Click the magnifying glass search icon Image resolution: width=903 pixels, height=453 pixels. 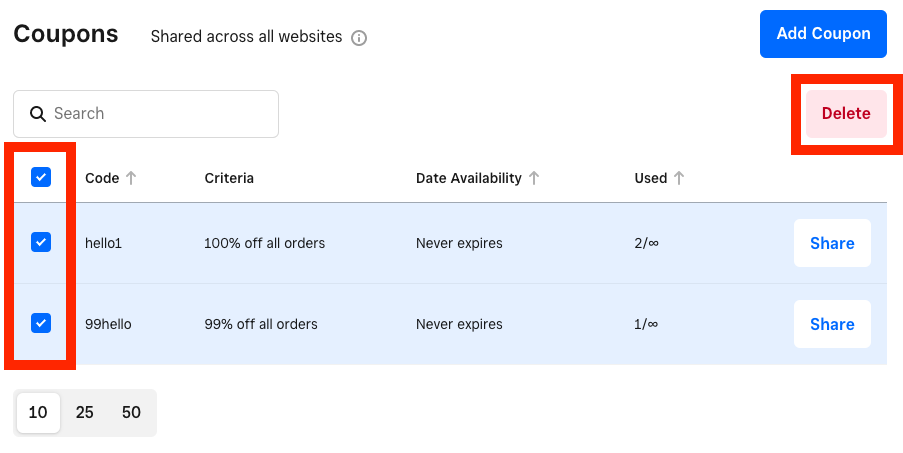38,114
